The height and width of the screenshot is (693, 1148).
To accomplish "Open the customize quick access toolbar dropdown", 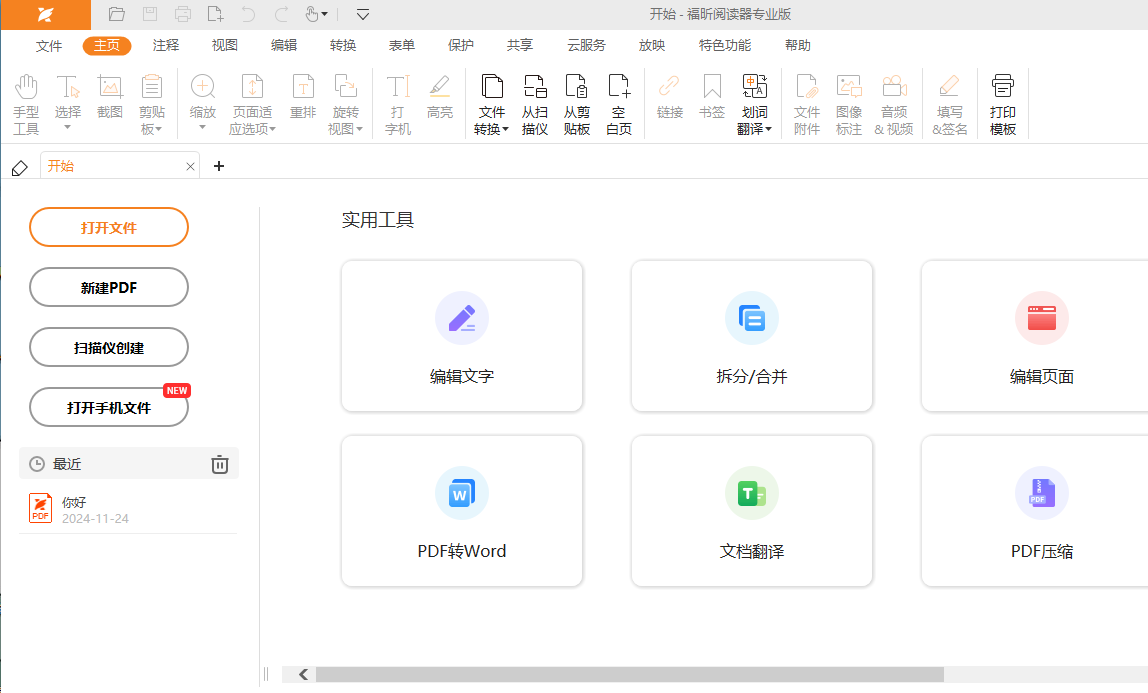I will (363, 14).
